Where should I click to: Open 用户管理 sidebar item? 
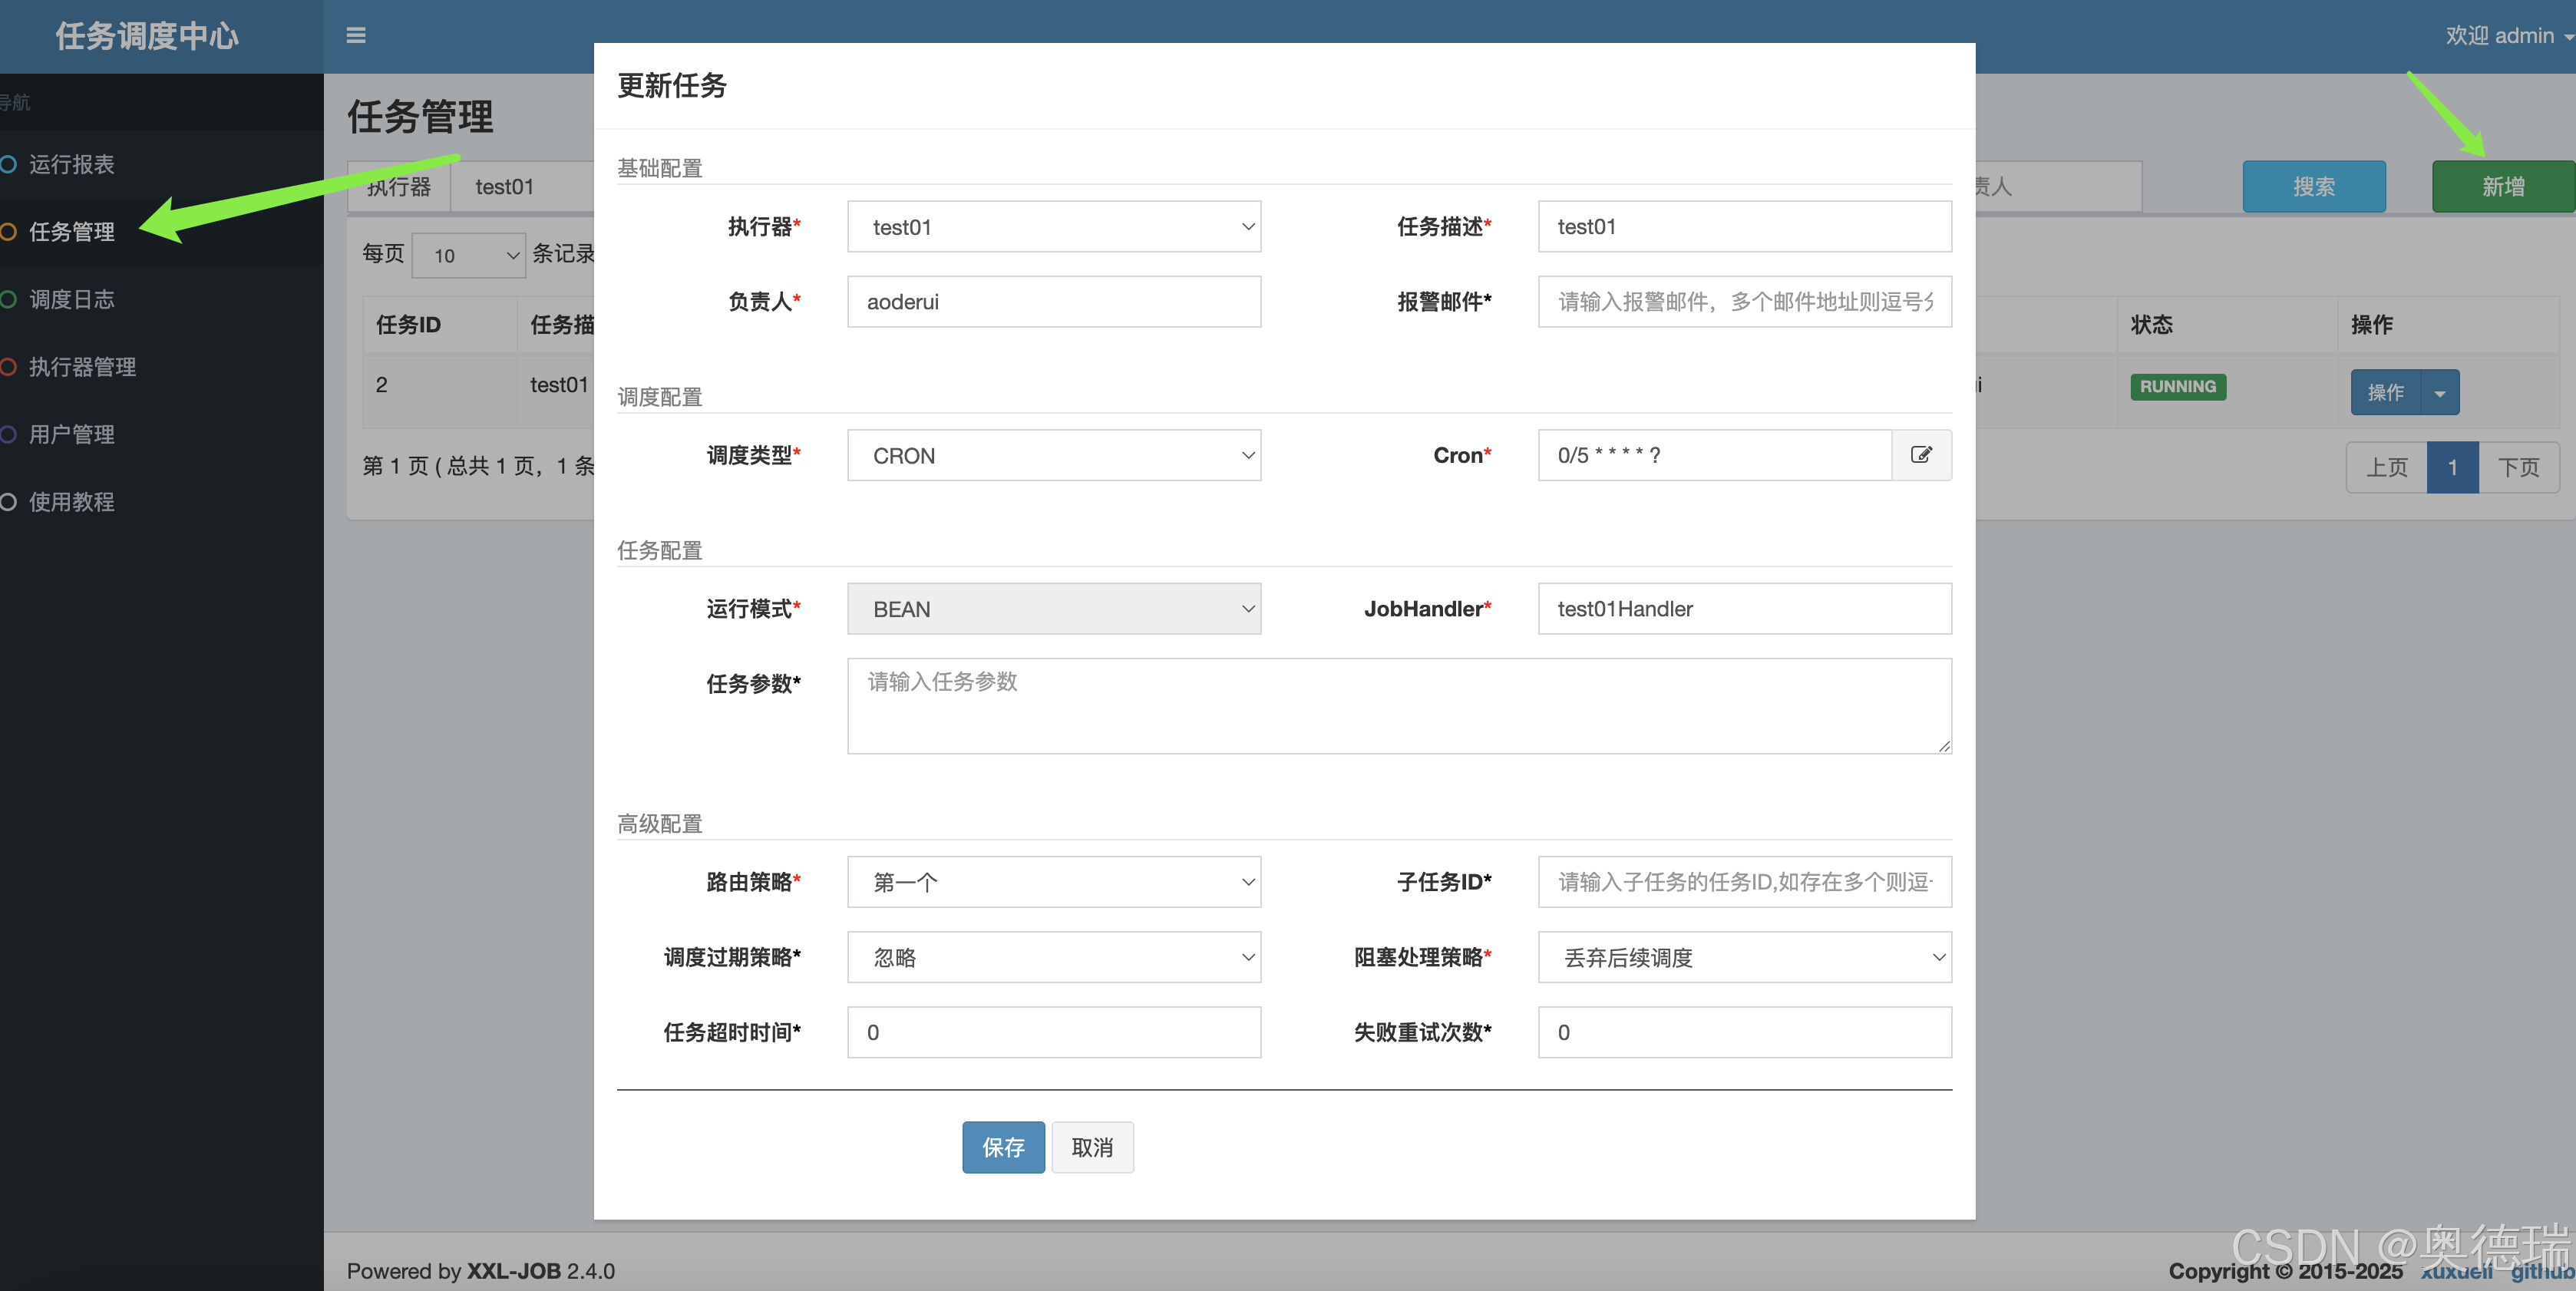(71, 434)
